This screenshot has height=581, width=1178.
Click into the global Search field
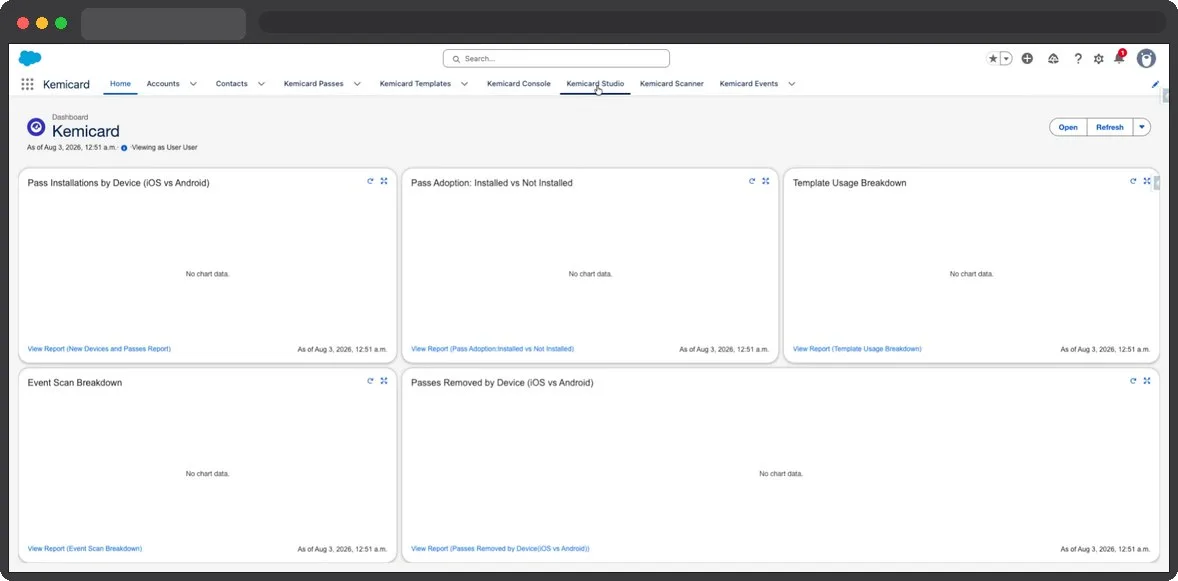(x=556, y=59)
